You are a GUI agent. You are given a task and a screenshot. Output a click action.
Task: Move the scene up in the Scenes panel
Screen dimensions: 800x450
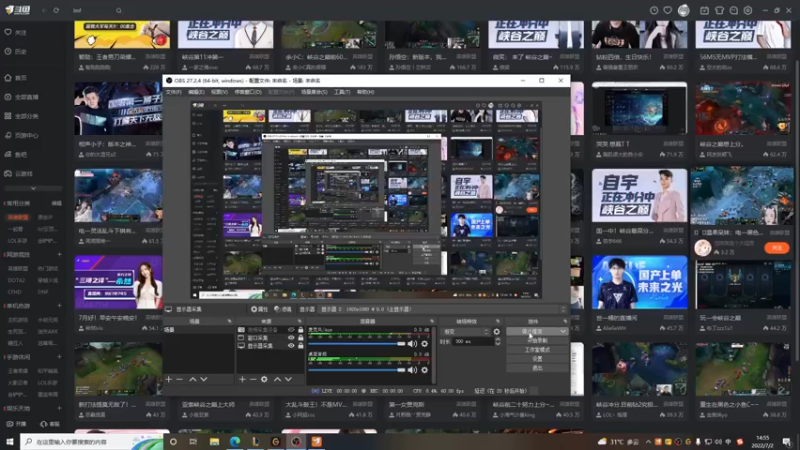pos(193,379)
